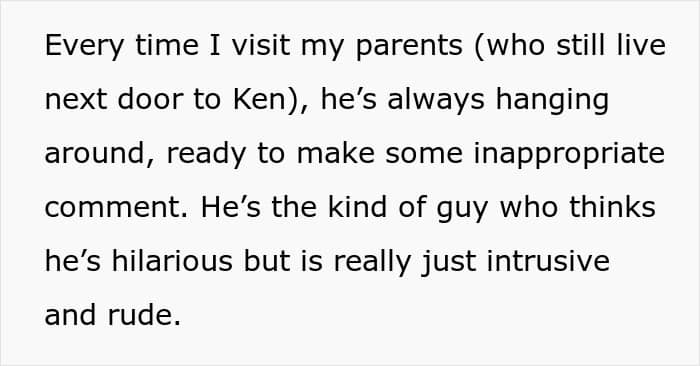Click the word "really" in fifth line

coord(372,263)
